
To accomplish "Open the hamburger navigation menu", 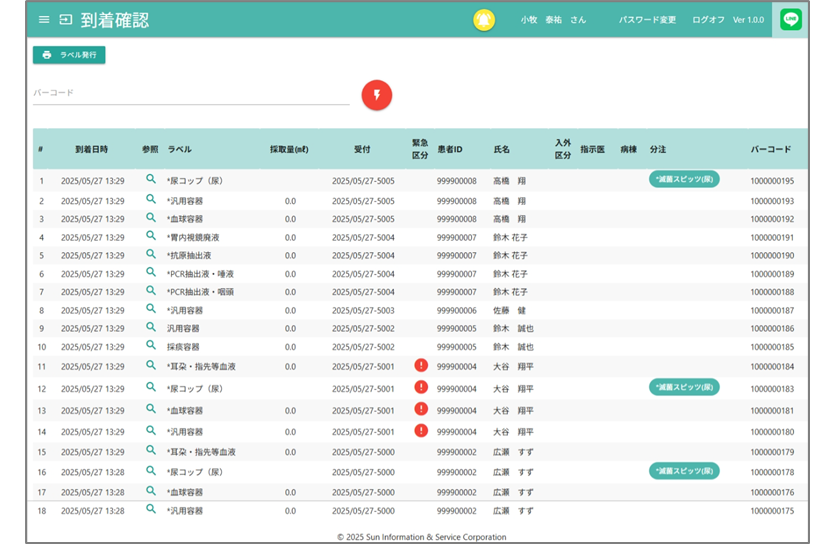I will pos(43,20).
